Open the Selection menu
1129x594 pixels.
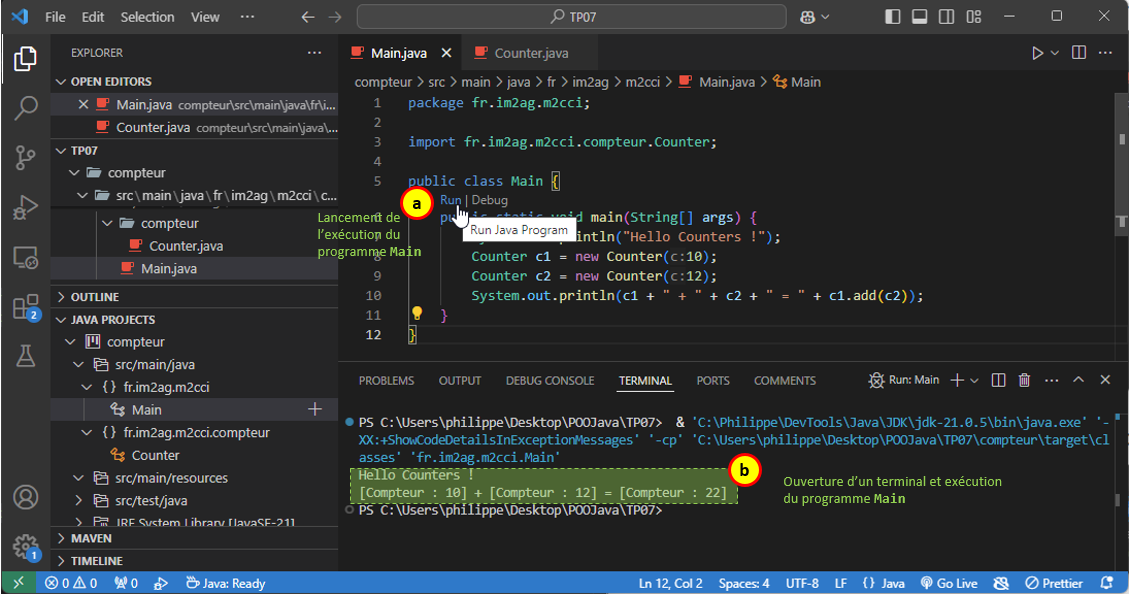(x=146, y=17)
